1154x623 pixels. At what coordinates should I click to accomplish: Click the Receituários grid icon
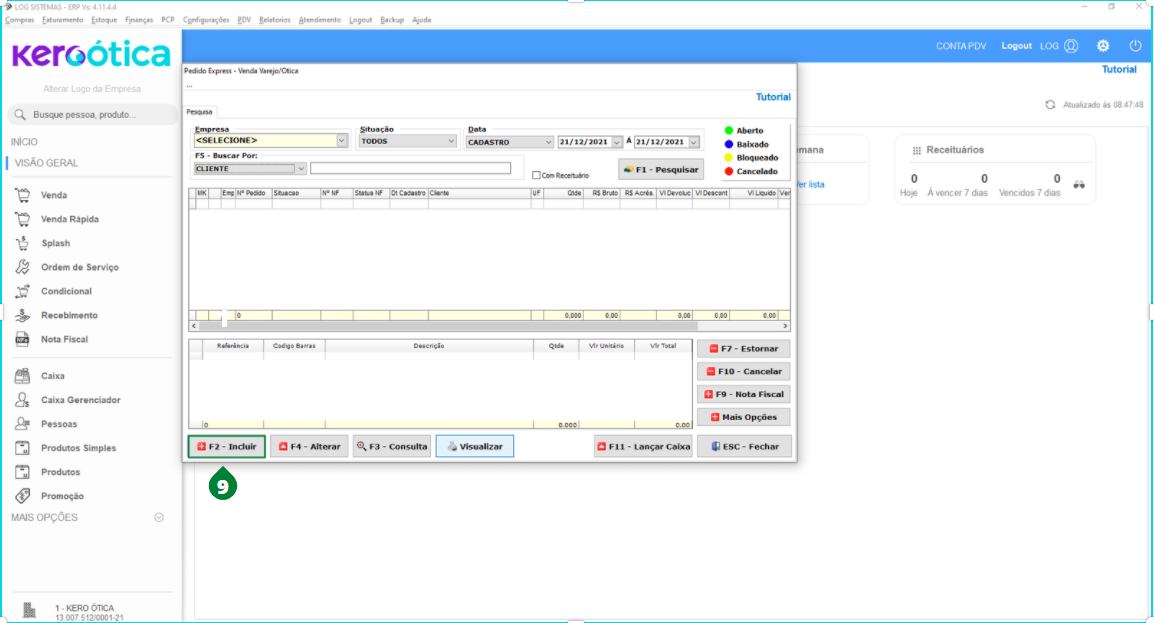pyautogui.click(x=916, y=150)
